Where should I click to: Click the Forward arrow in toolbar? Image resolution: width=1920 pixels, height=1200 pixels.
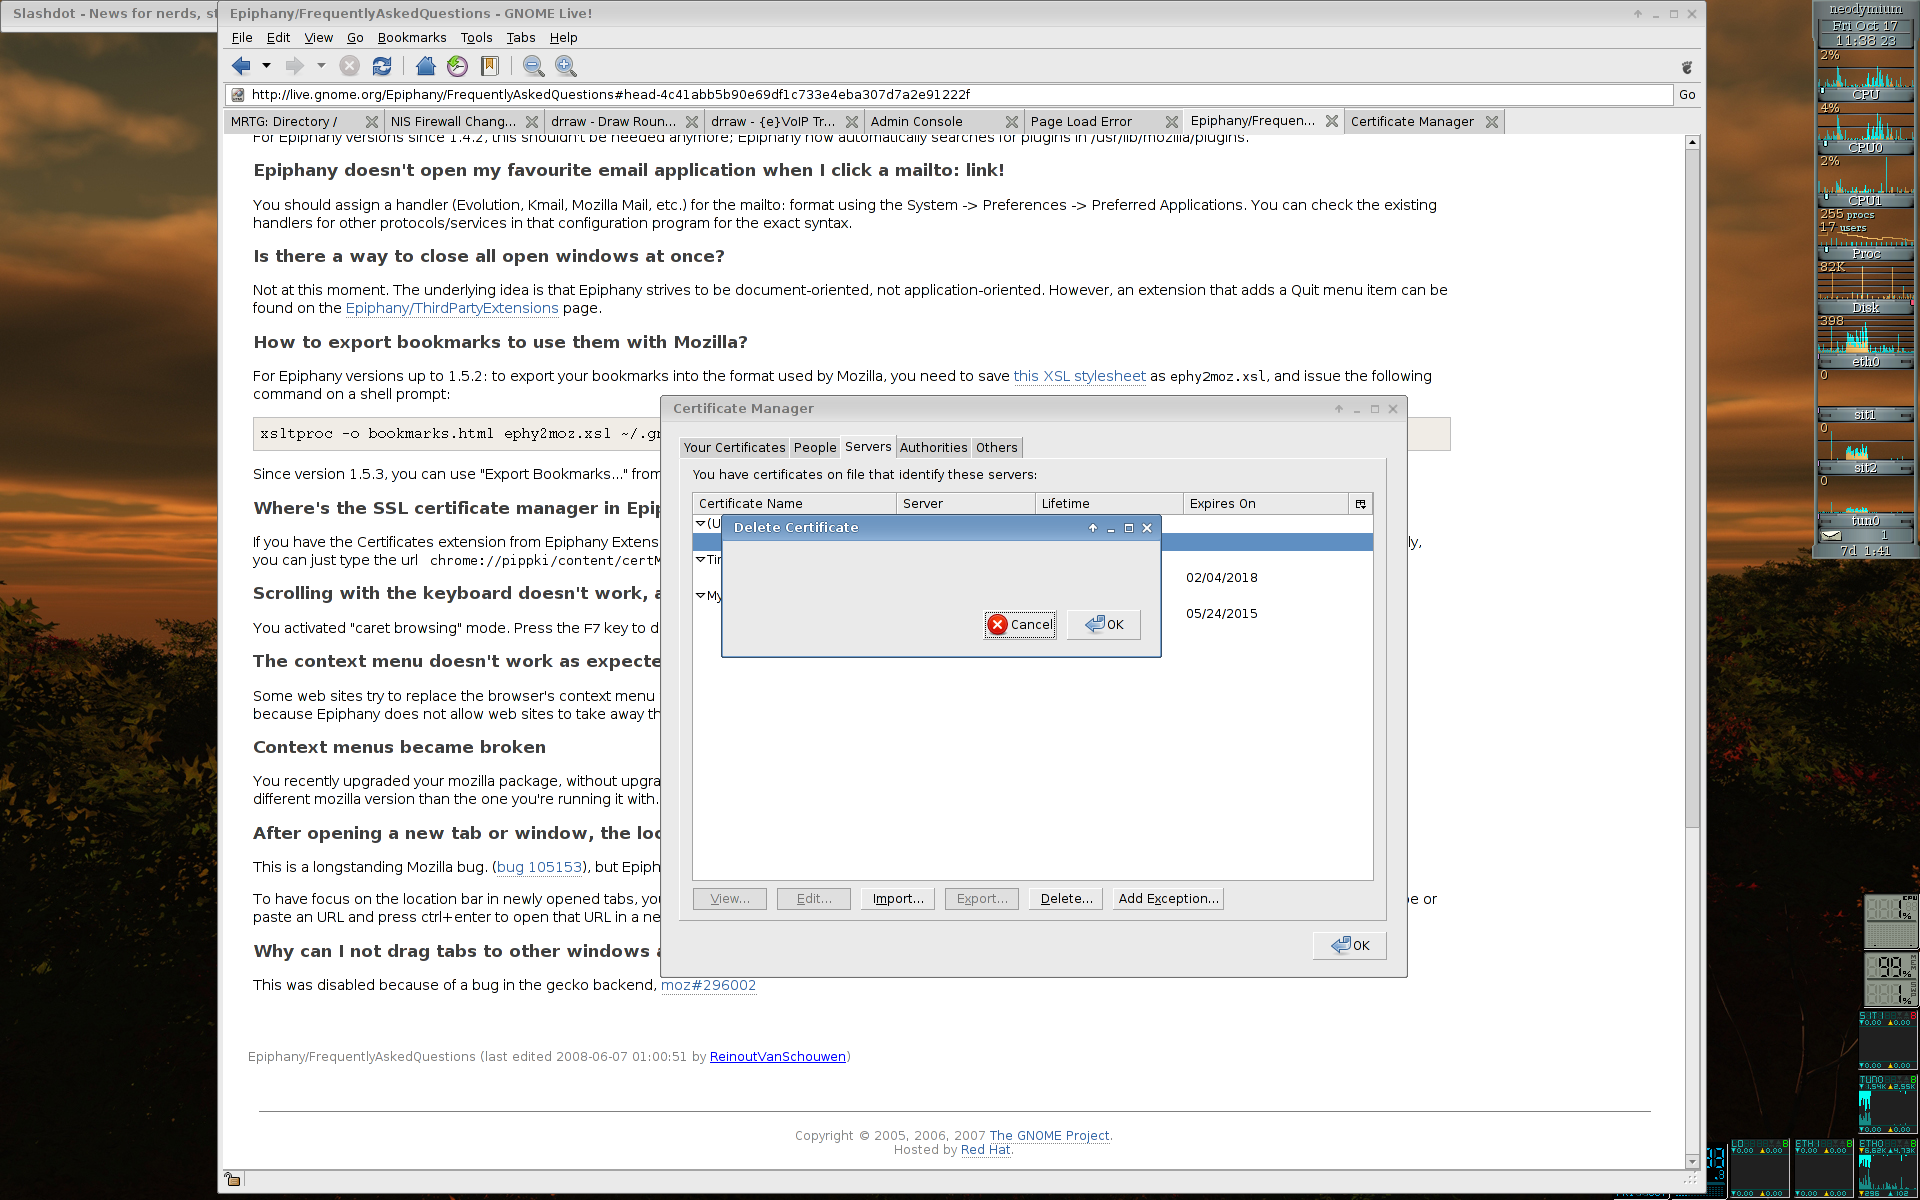coord(295,66)
